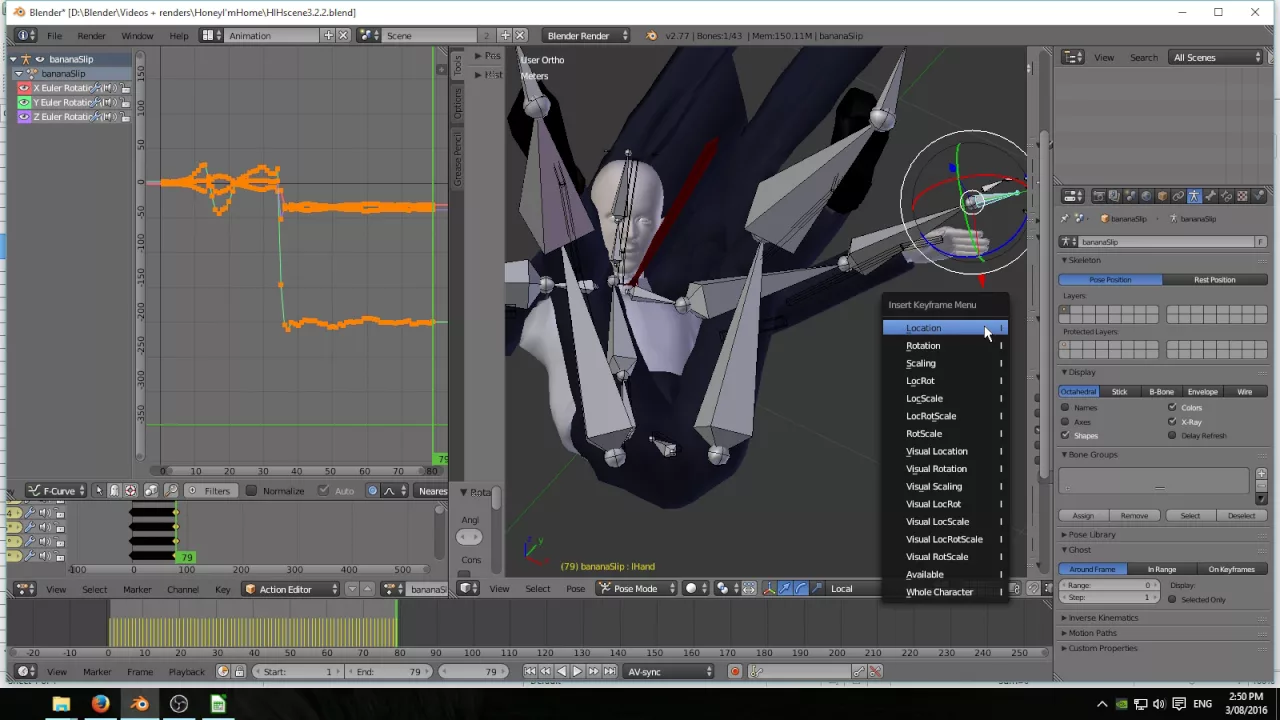Click the delete keyframe icon in timeline
Screen dimensions: 1280x720
click(875, 672)
